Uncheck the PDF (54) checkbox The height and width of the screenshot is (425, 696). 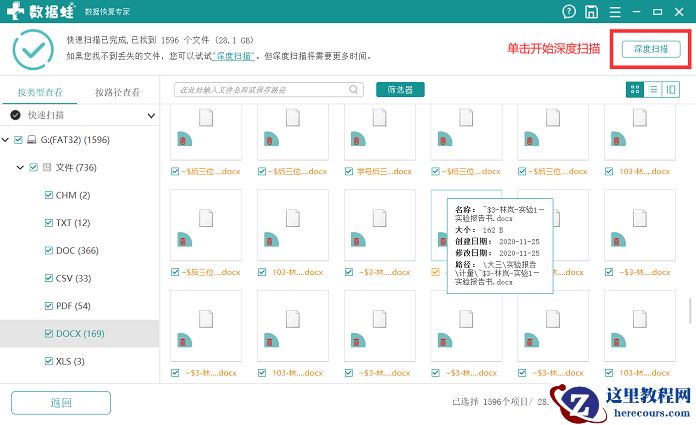(49, 306)
